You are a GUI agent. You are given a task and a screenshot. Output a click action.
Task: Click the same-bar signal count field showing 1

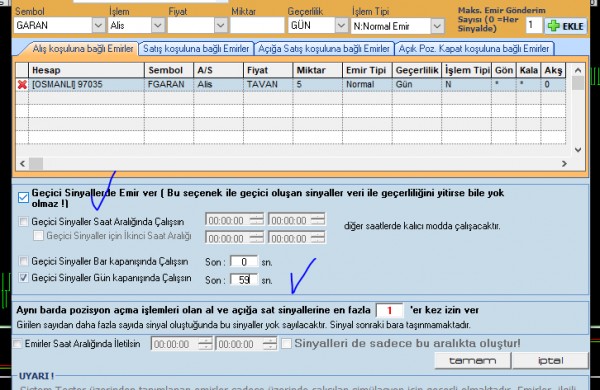click(x=390, y=310)
